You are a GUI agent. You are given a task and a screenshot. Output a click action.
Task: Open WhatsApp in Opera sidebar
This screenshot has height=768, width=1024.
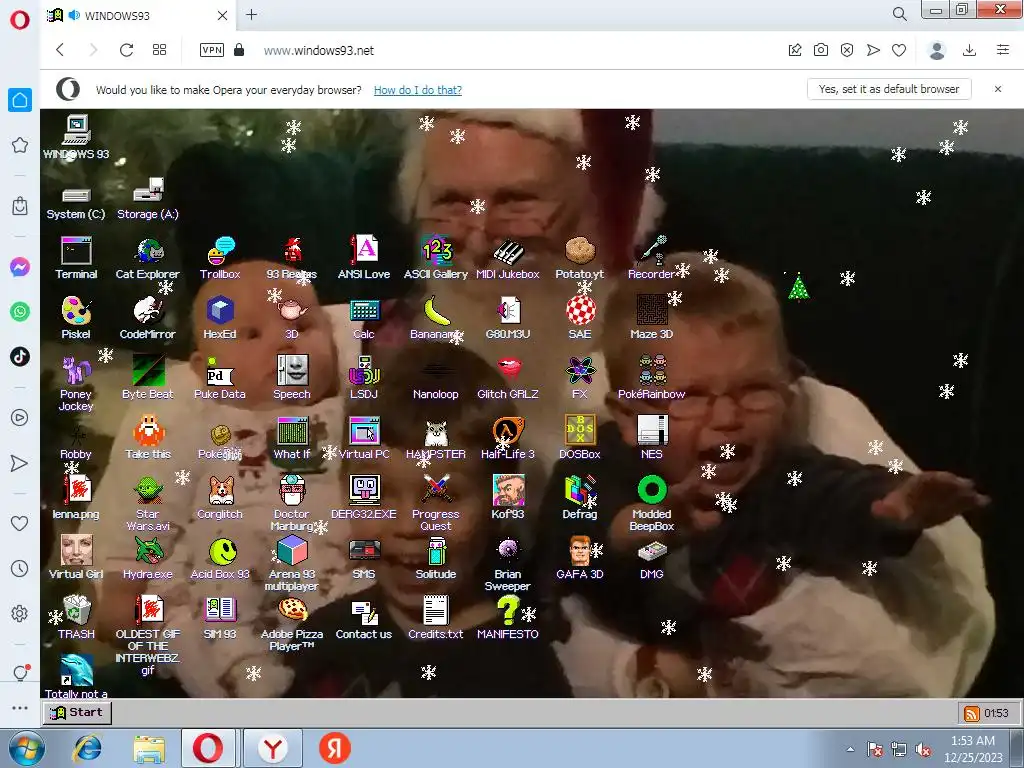pos(20,312)
